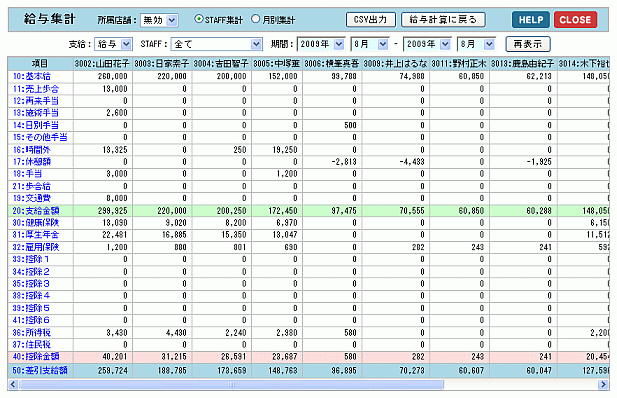Open the 37:住民税 item link

click(31, 344)
